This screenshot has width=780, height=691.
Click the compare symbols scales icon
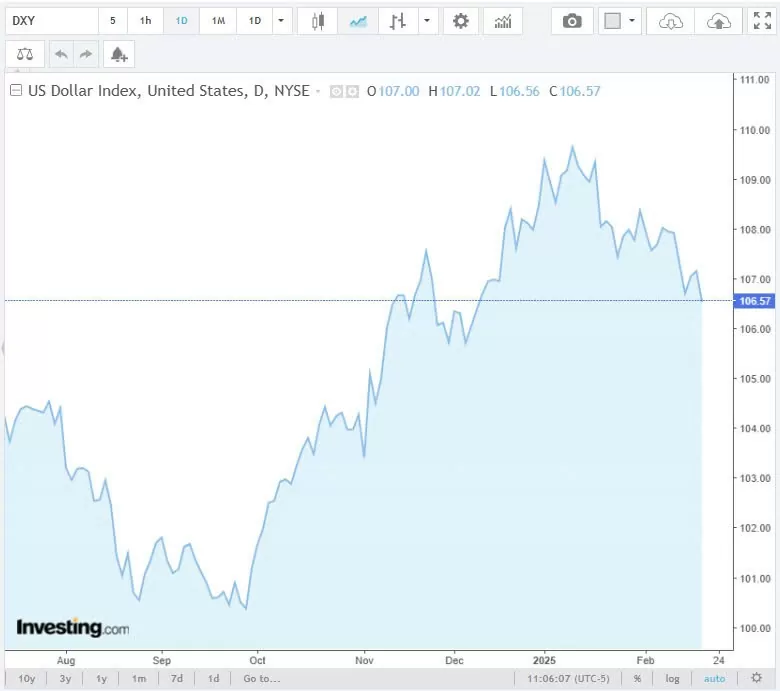pos(24,55)
